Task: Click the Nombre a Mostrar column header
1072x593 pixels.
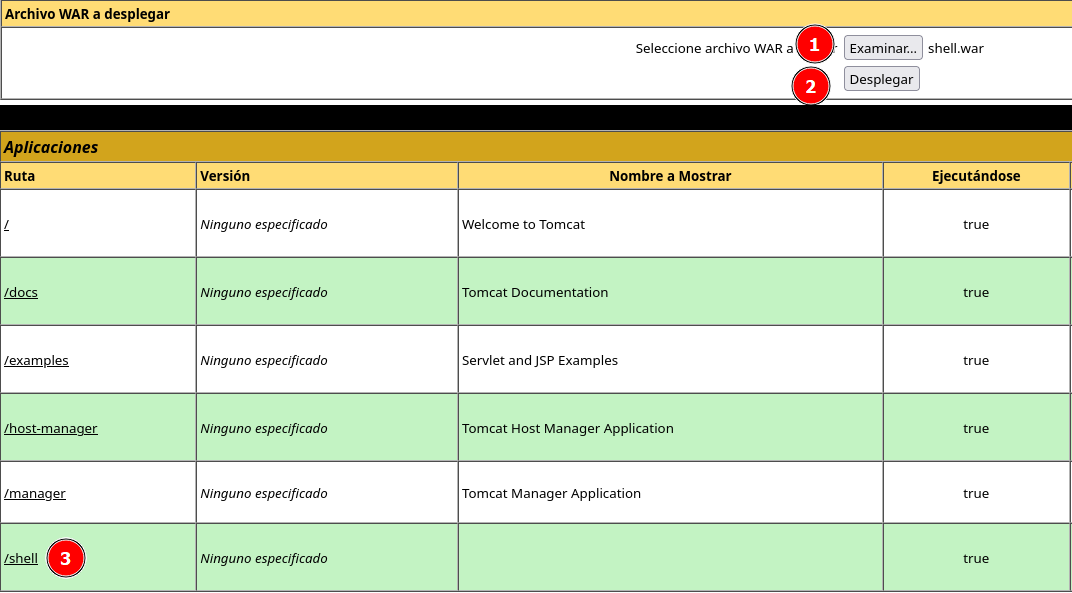Action: pyautogui.click(x=670, y=176)
